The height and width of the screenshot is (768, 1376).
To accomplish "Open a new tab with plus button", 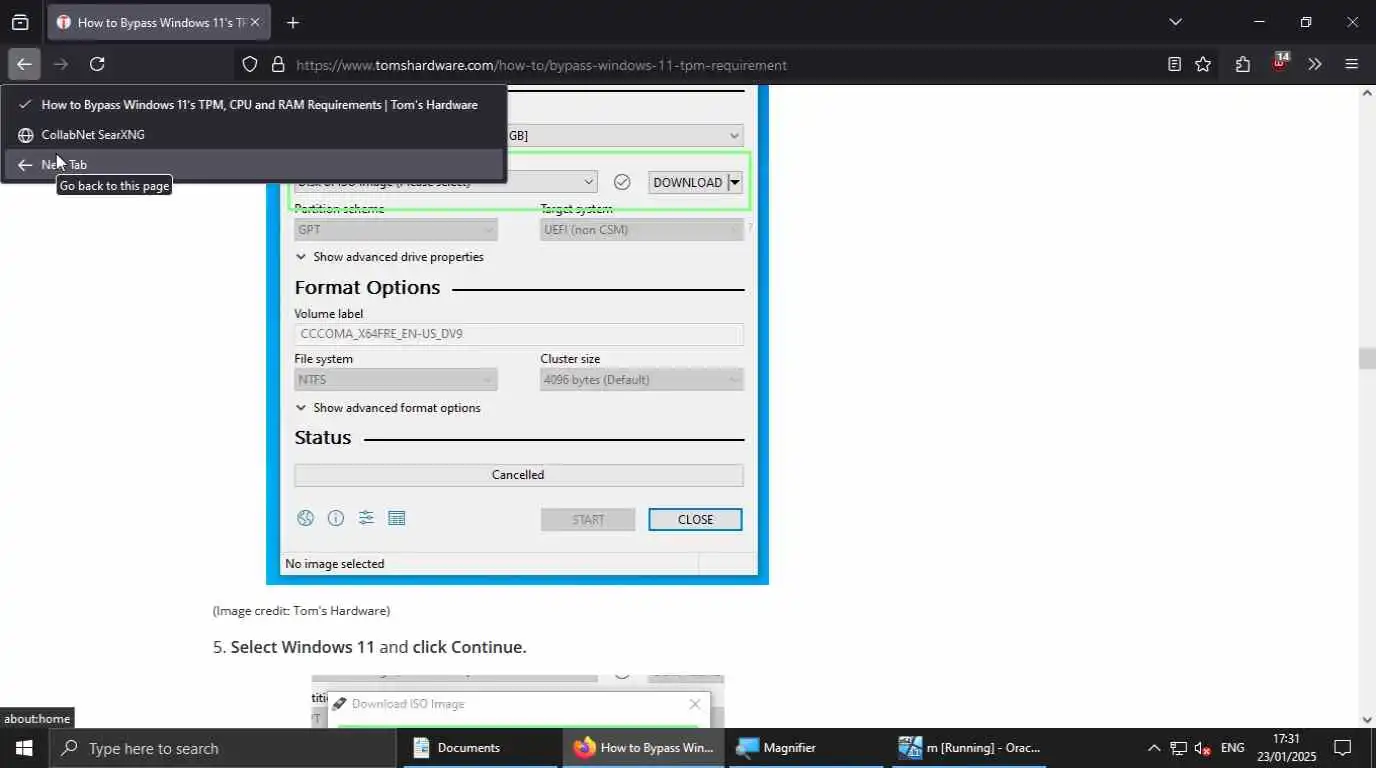I will pyautogui.click(x=292, y=22).
